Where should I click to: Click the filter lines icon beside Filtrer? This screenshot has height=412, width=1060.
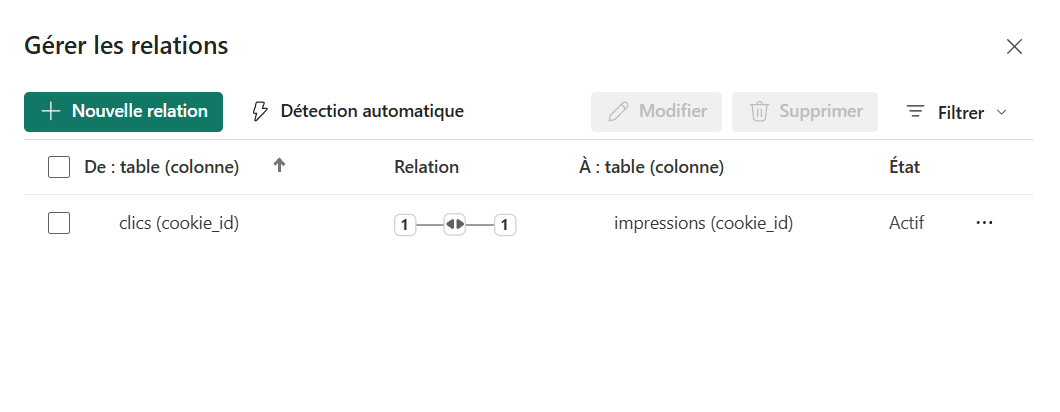pyautogui.click(x=915, y=112)
